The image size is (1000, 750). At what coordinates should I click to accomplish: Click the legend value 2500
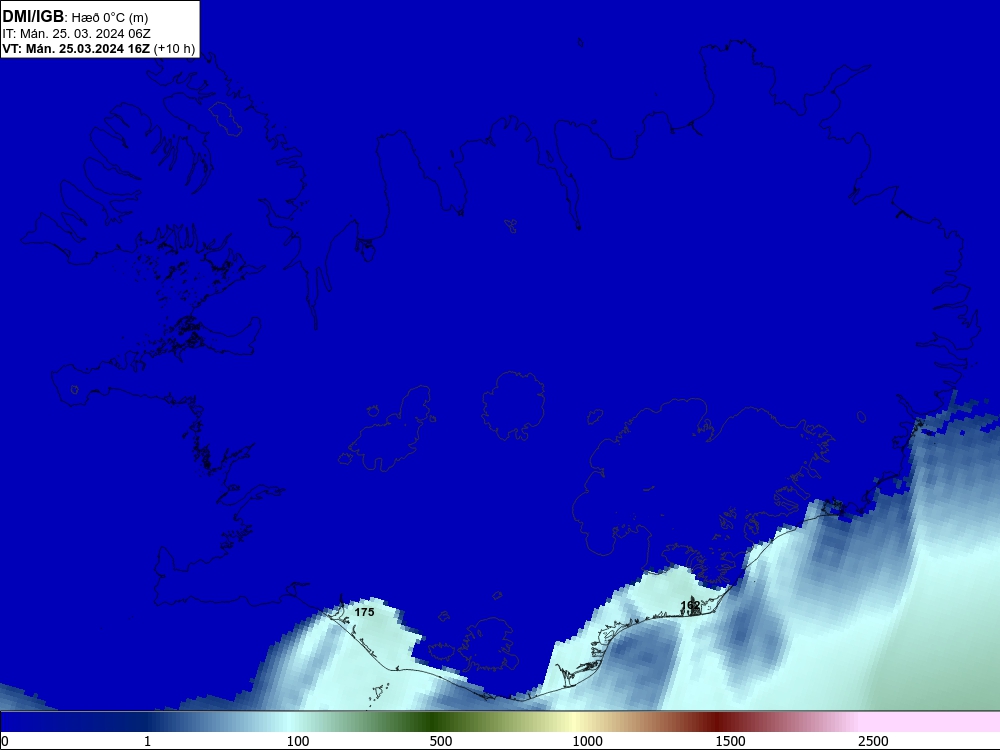tap(873, 741)
